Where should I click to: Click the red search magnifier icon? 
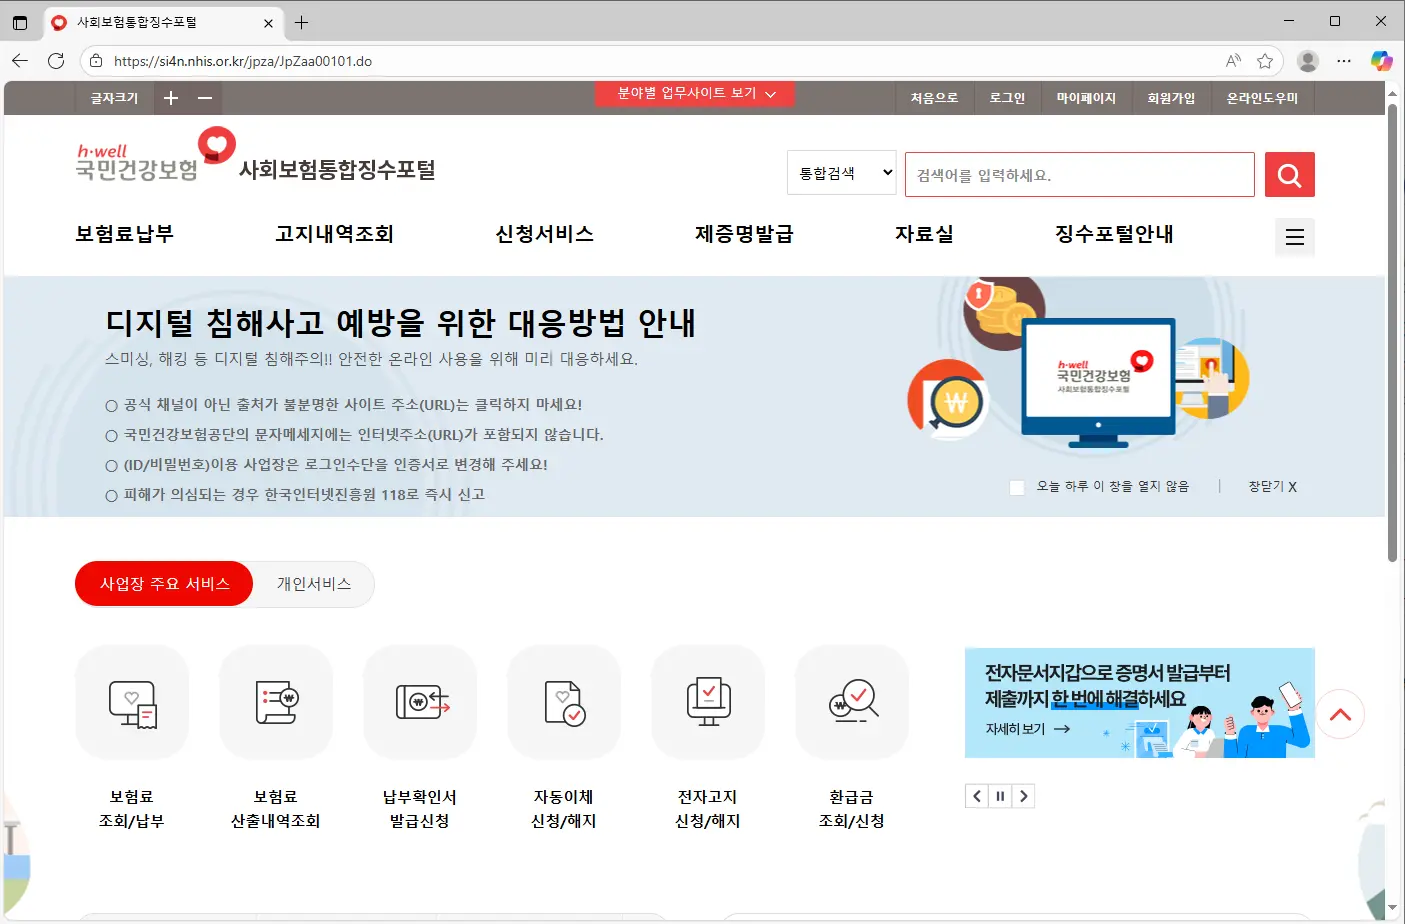coord(1289,174)
